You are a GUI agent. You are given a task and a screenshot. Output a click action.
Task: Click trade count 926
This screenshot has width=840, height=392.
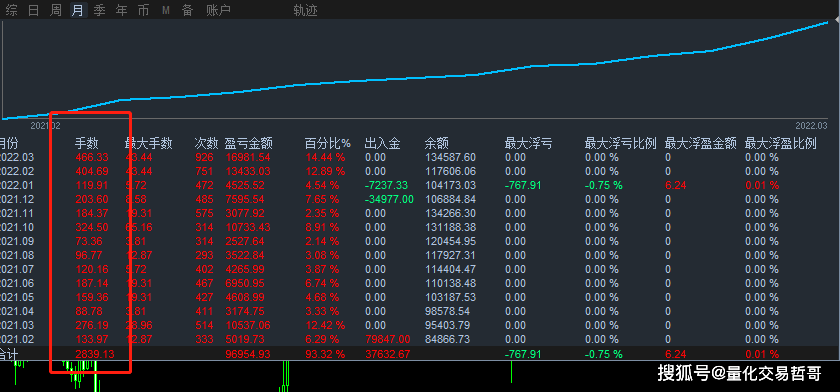(x=204, y=157)
